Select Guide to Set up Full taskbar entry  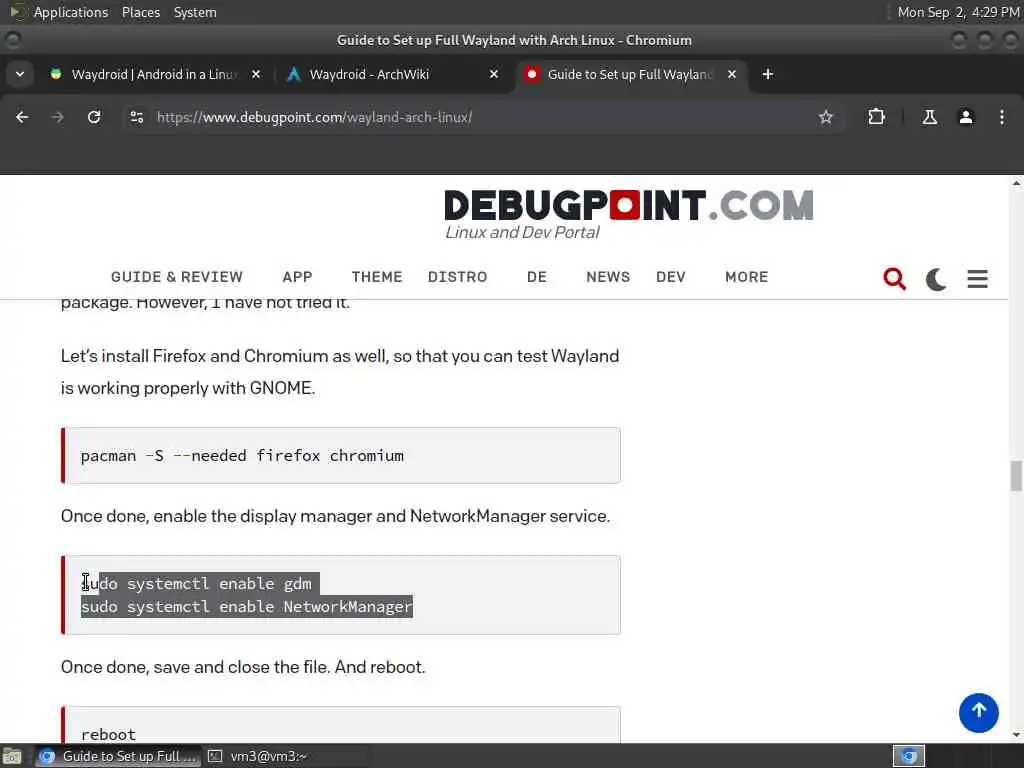(x=118, y=756)
